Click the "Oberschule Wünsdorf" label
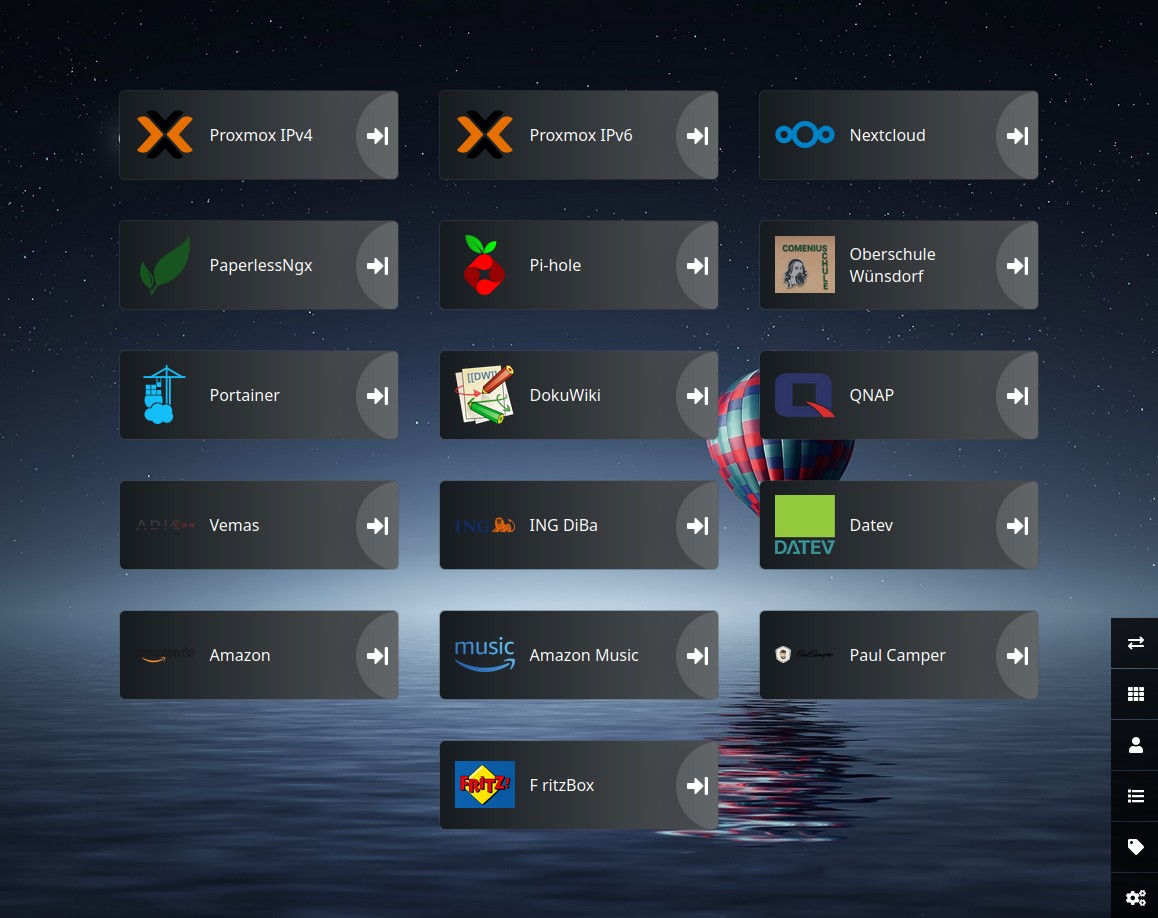Image resolution: width=1158 pixels, height=918 pixels. pos(892,265)
